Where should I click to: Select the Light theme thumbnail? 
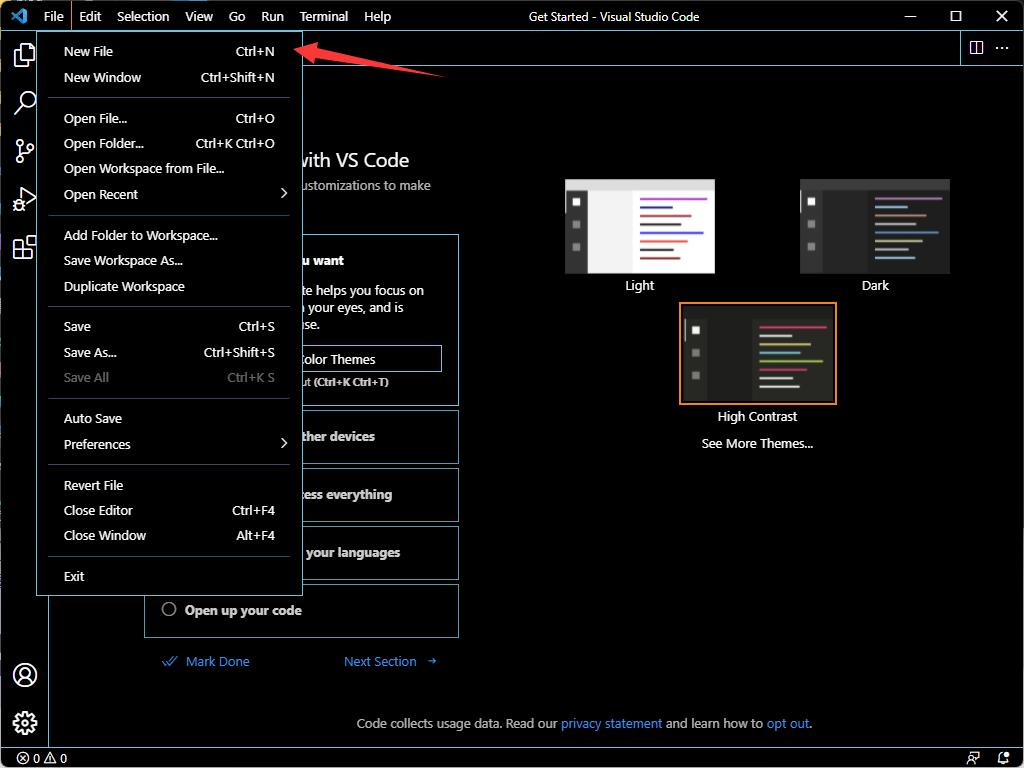(x=640, y=227)
